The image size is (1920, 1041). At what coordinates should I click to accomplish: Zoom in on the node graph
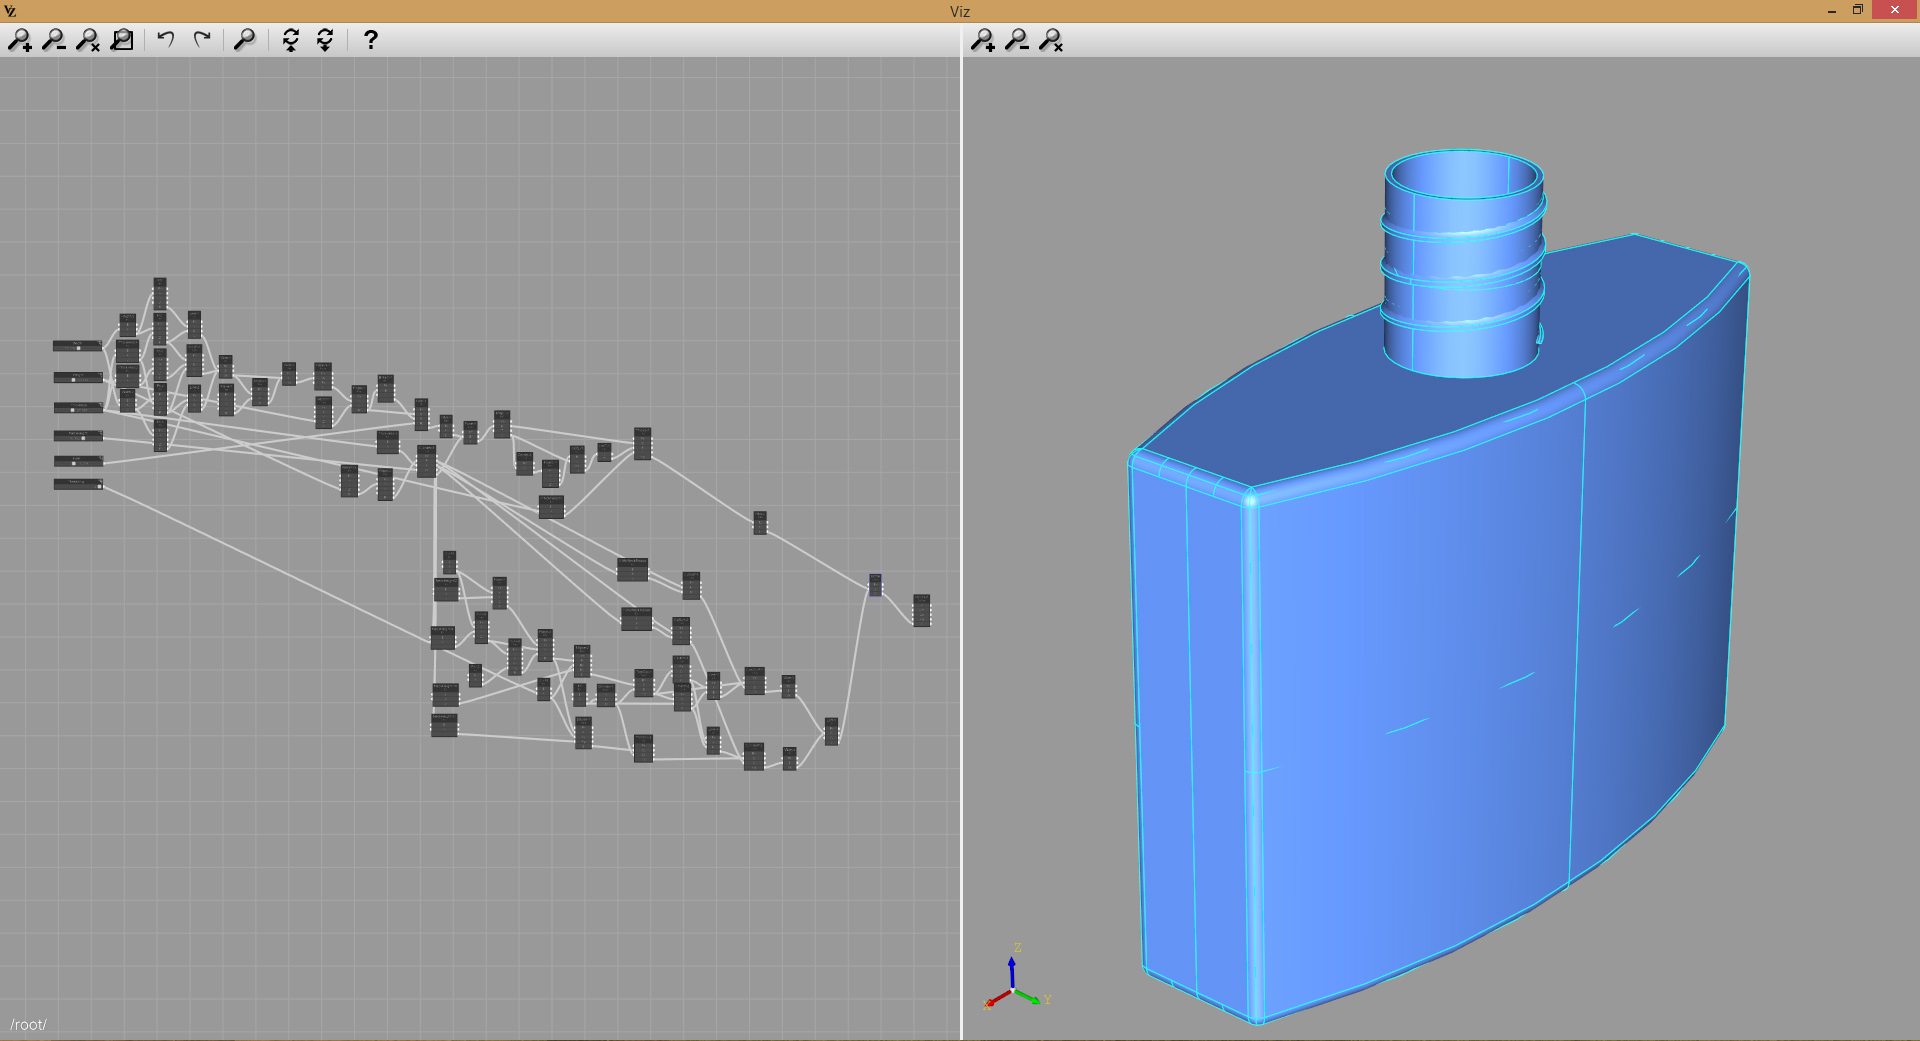tap(20, 40)
